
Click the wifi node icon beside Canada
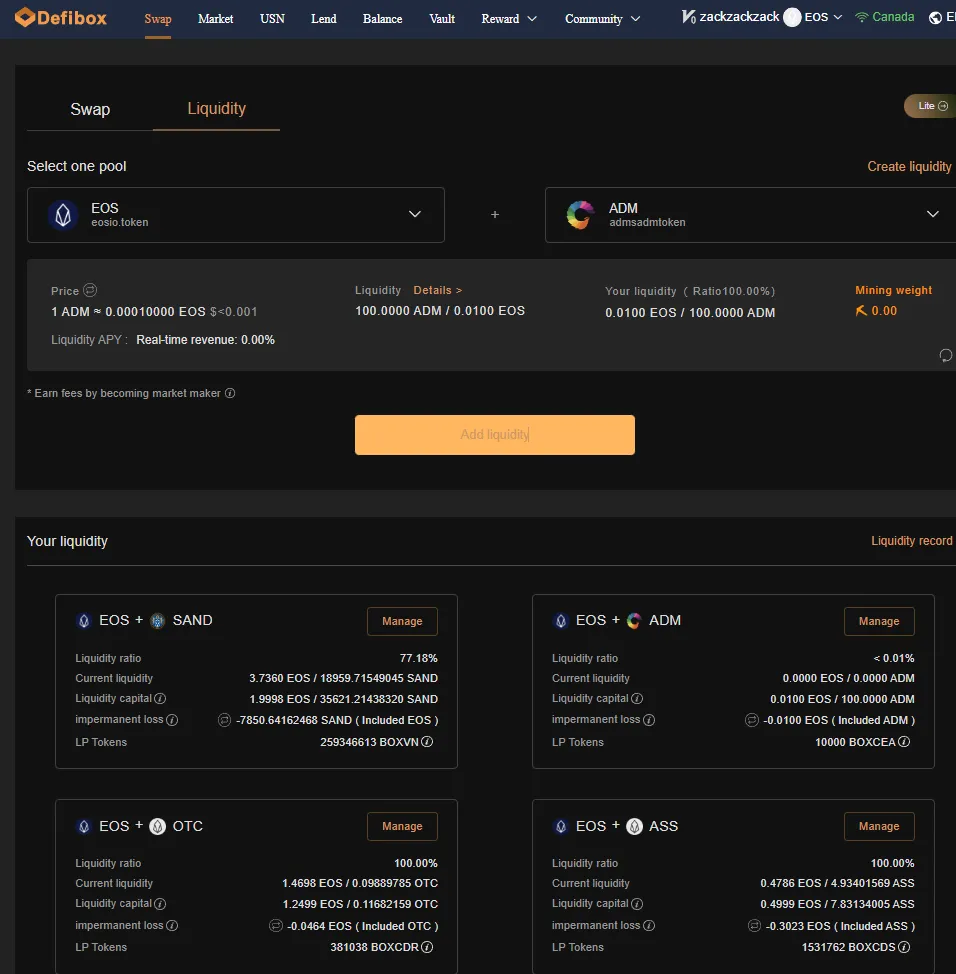pyautogui.click(x=862, y=17)
